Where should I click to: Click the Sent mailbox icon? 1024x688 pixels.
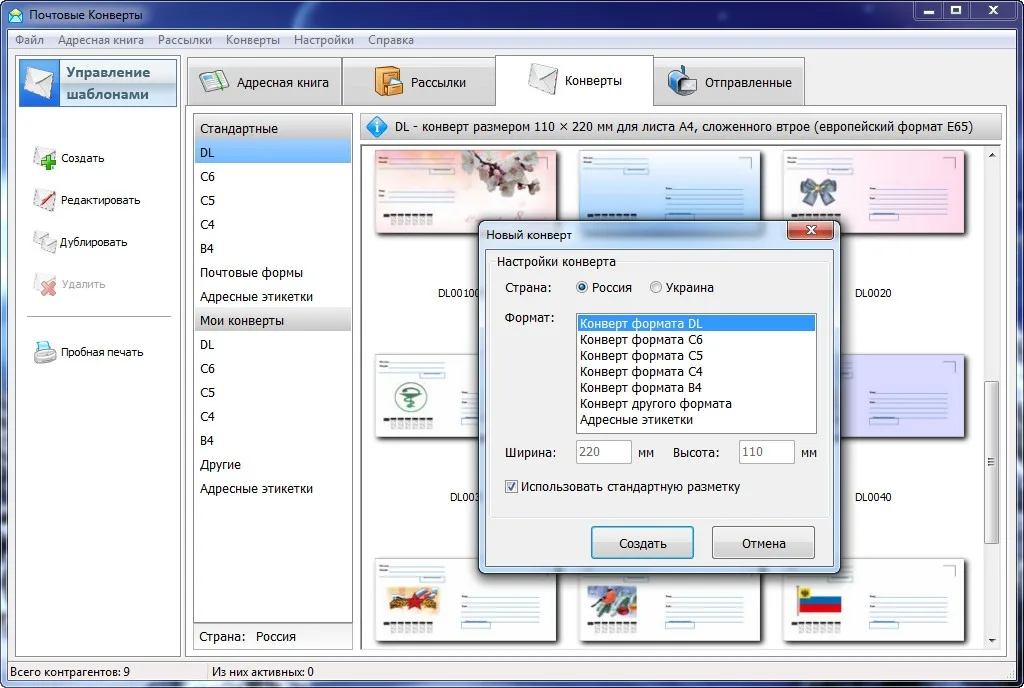tap(682, 82)
